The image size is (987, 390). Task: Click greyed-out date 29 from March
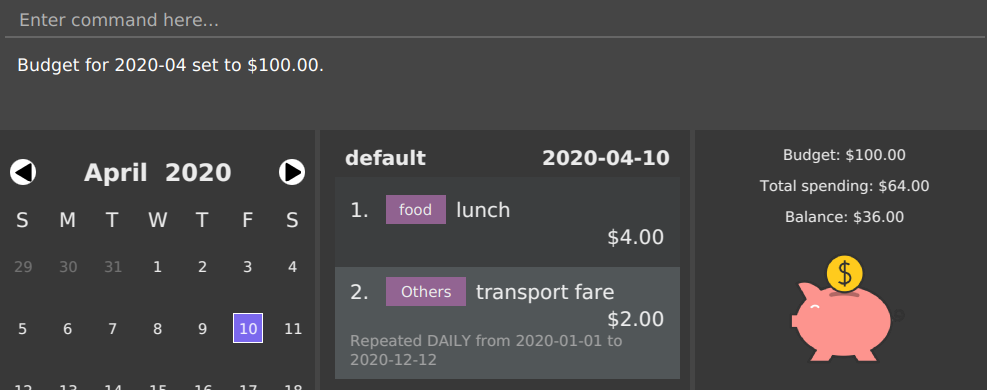pos(23,267)
